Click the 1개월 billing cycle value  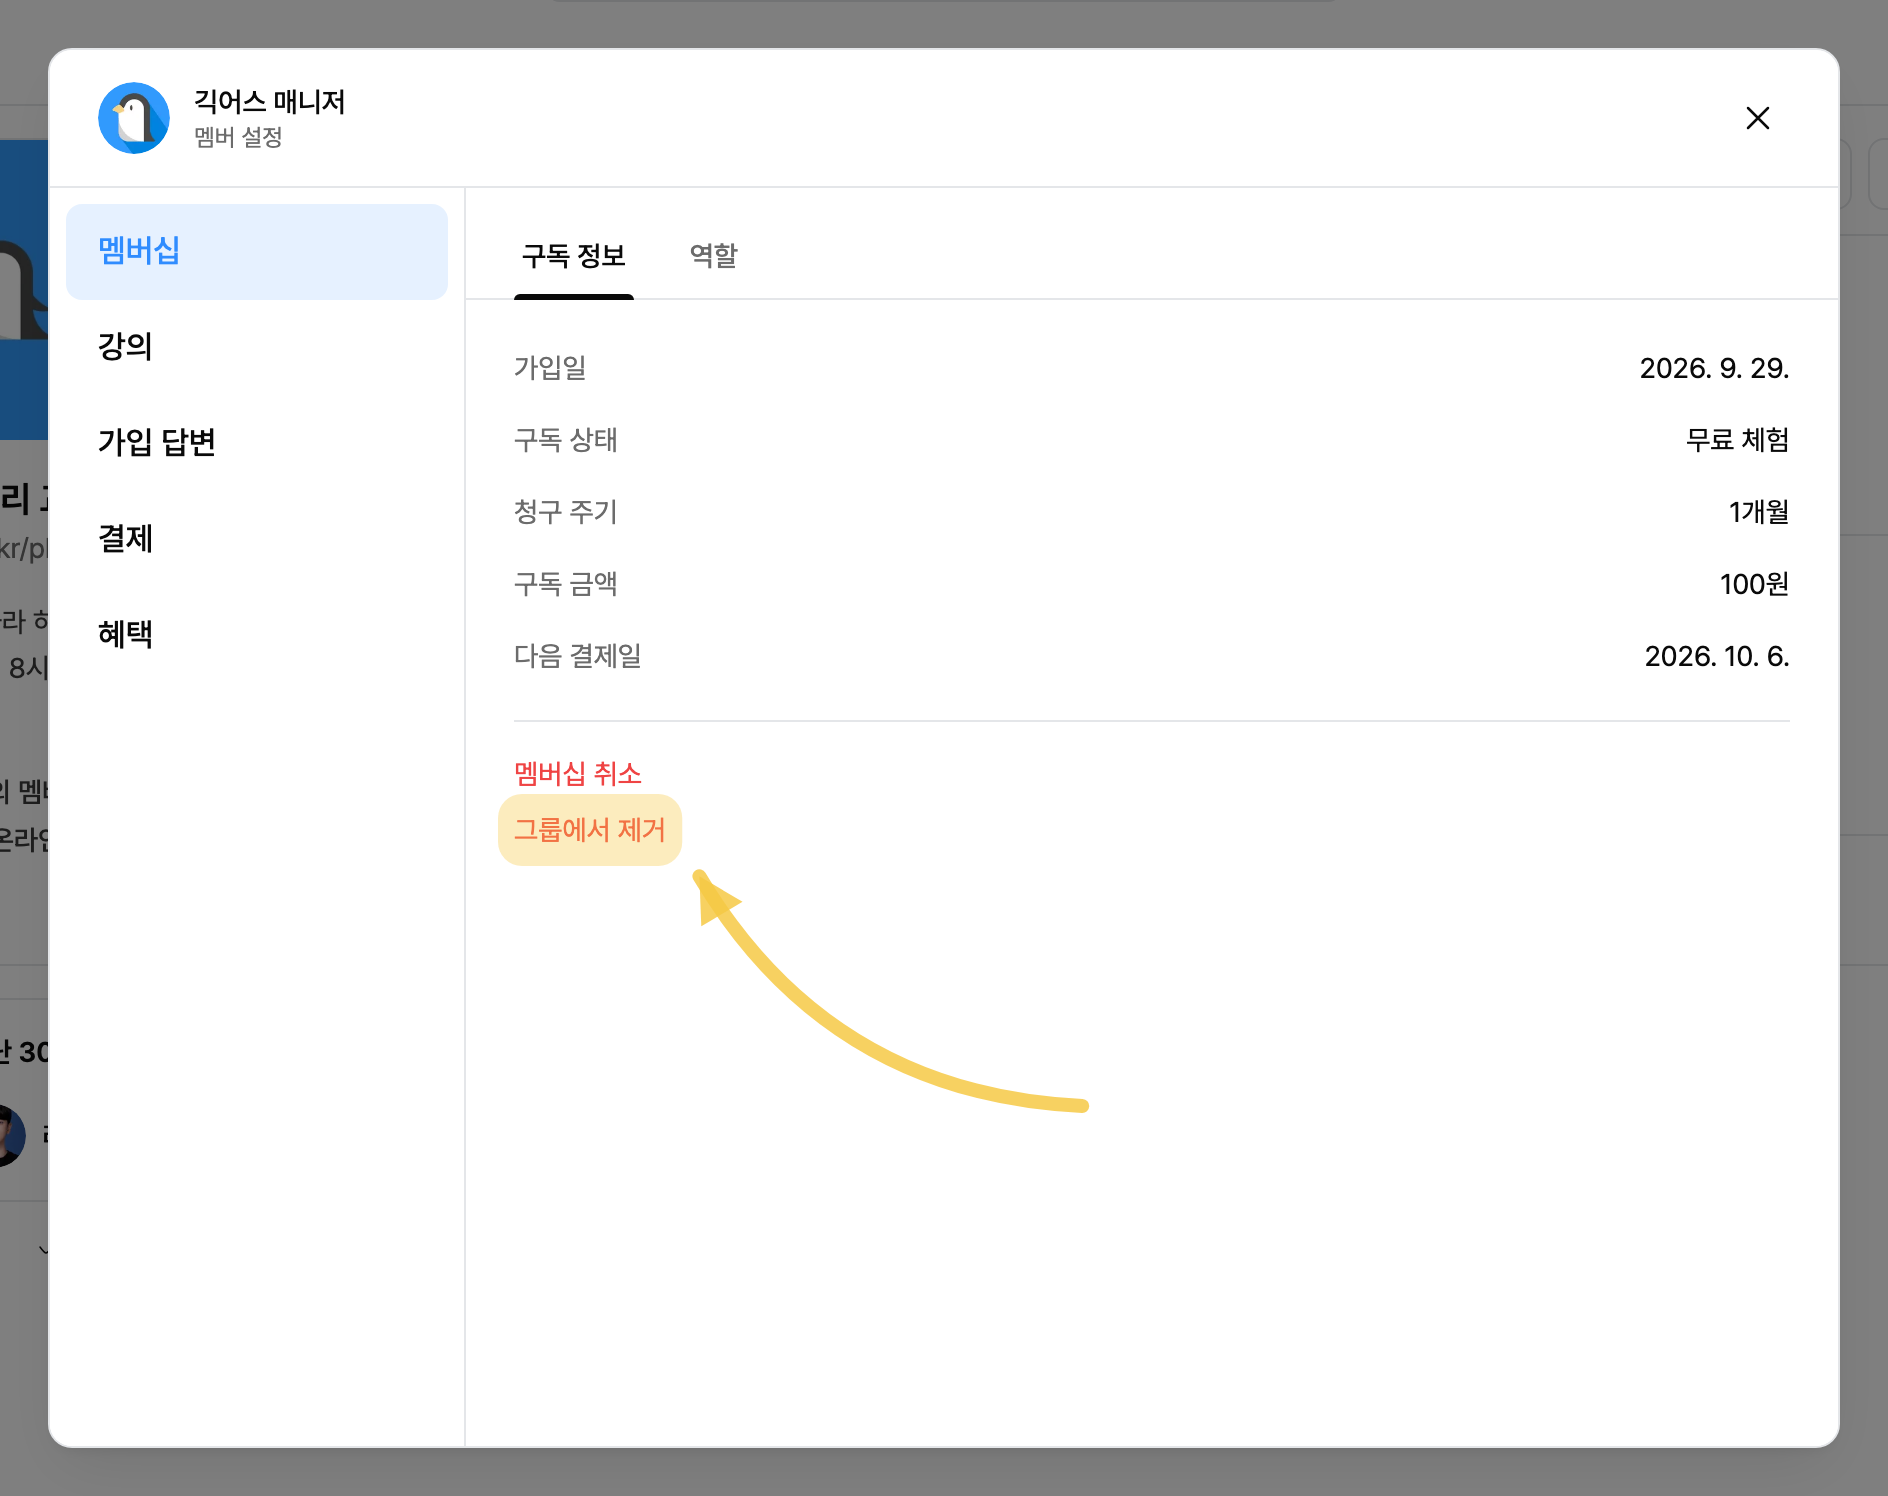1759,512
